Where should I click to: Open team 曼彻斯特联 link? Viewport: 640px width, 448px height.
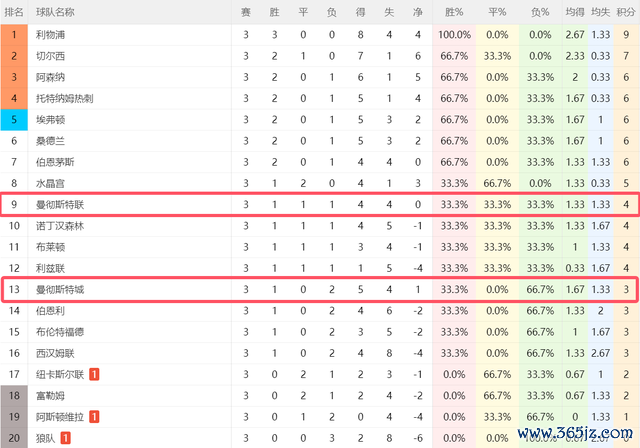pyautogui.click(x=60, y=204)
